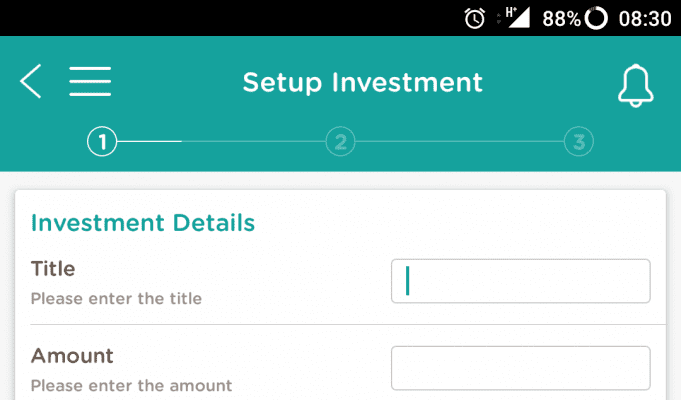Click the progress line between steps 2 and 3

click(460, 142)
